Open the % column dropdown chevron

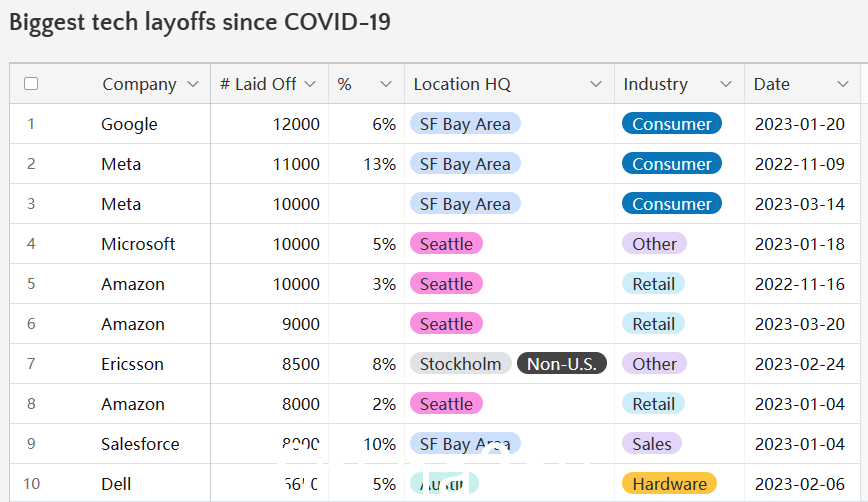[386, 84]
